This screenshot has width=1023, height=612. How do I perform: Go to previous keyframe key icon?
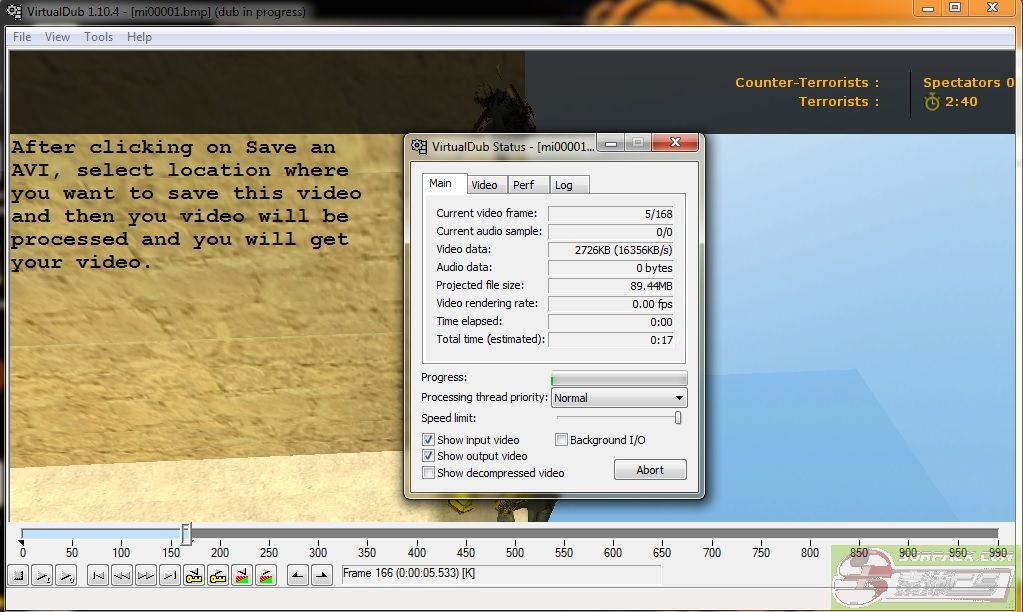[194, 575]
